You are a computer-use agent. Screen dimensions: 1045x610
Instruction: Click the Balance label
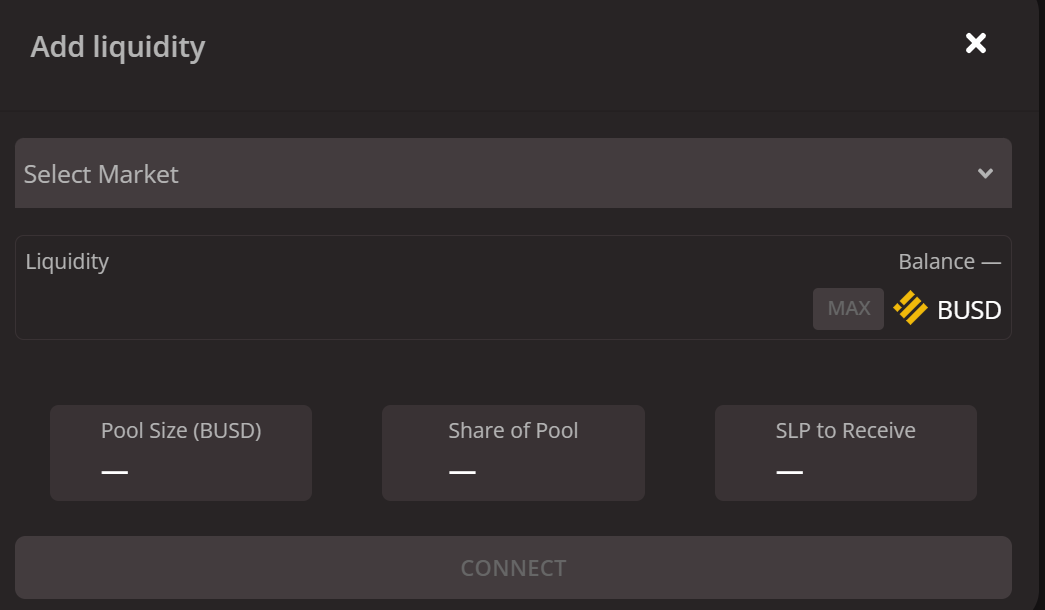[x=936, y=261]
